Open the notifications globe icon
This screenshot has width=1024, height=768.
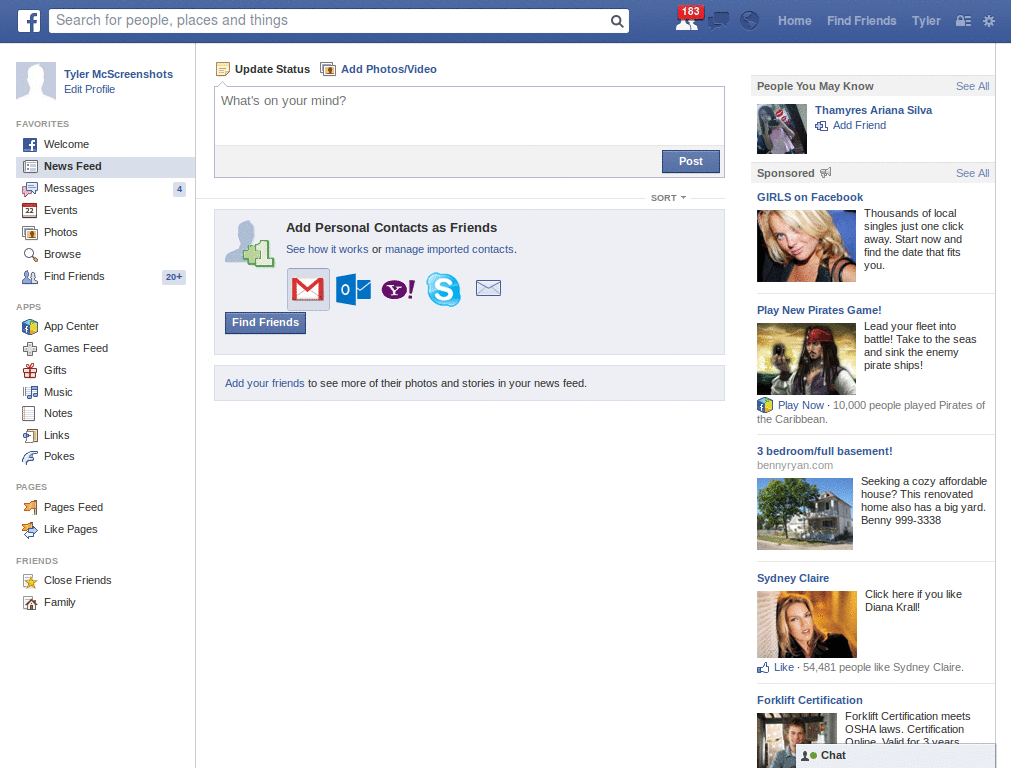(749, 21)
